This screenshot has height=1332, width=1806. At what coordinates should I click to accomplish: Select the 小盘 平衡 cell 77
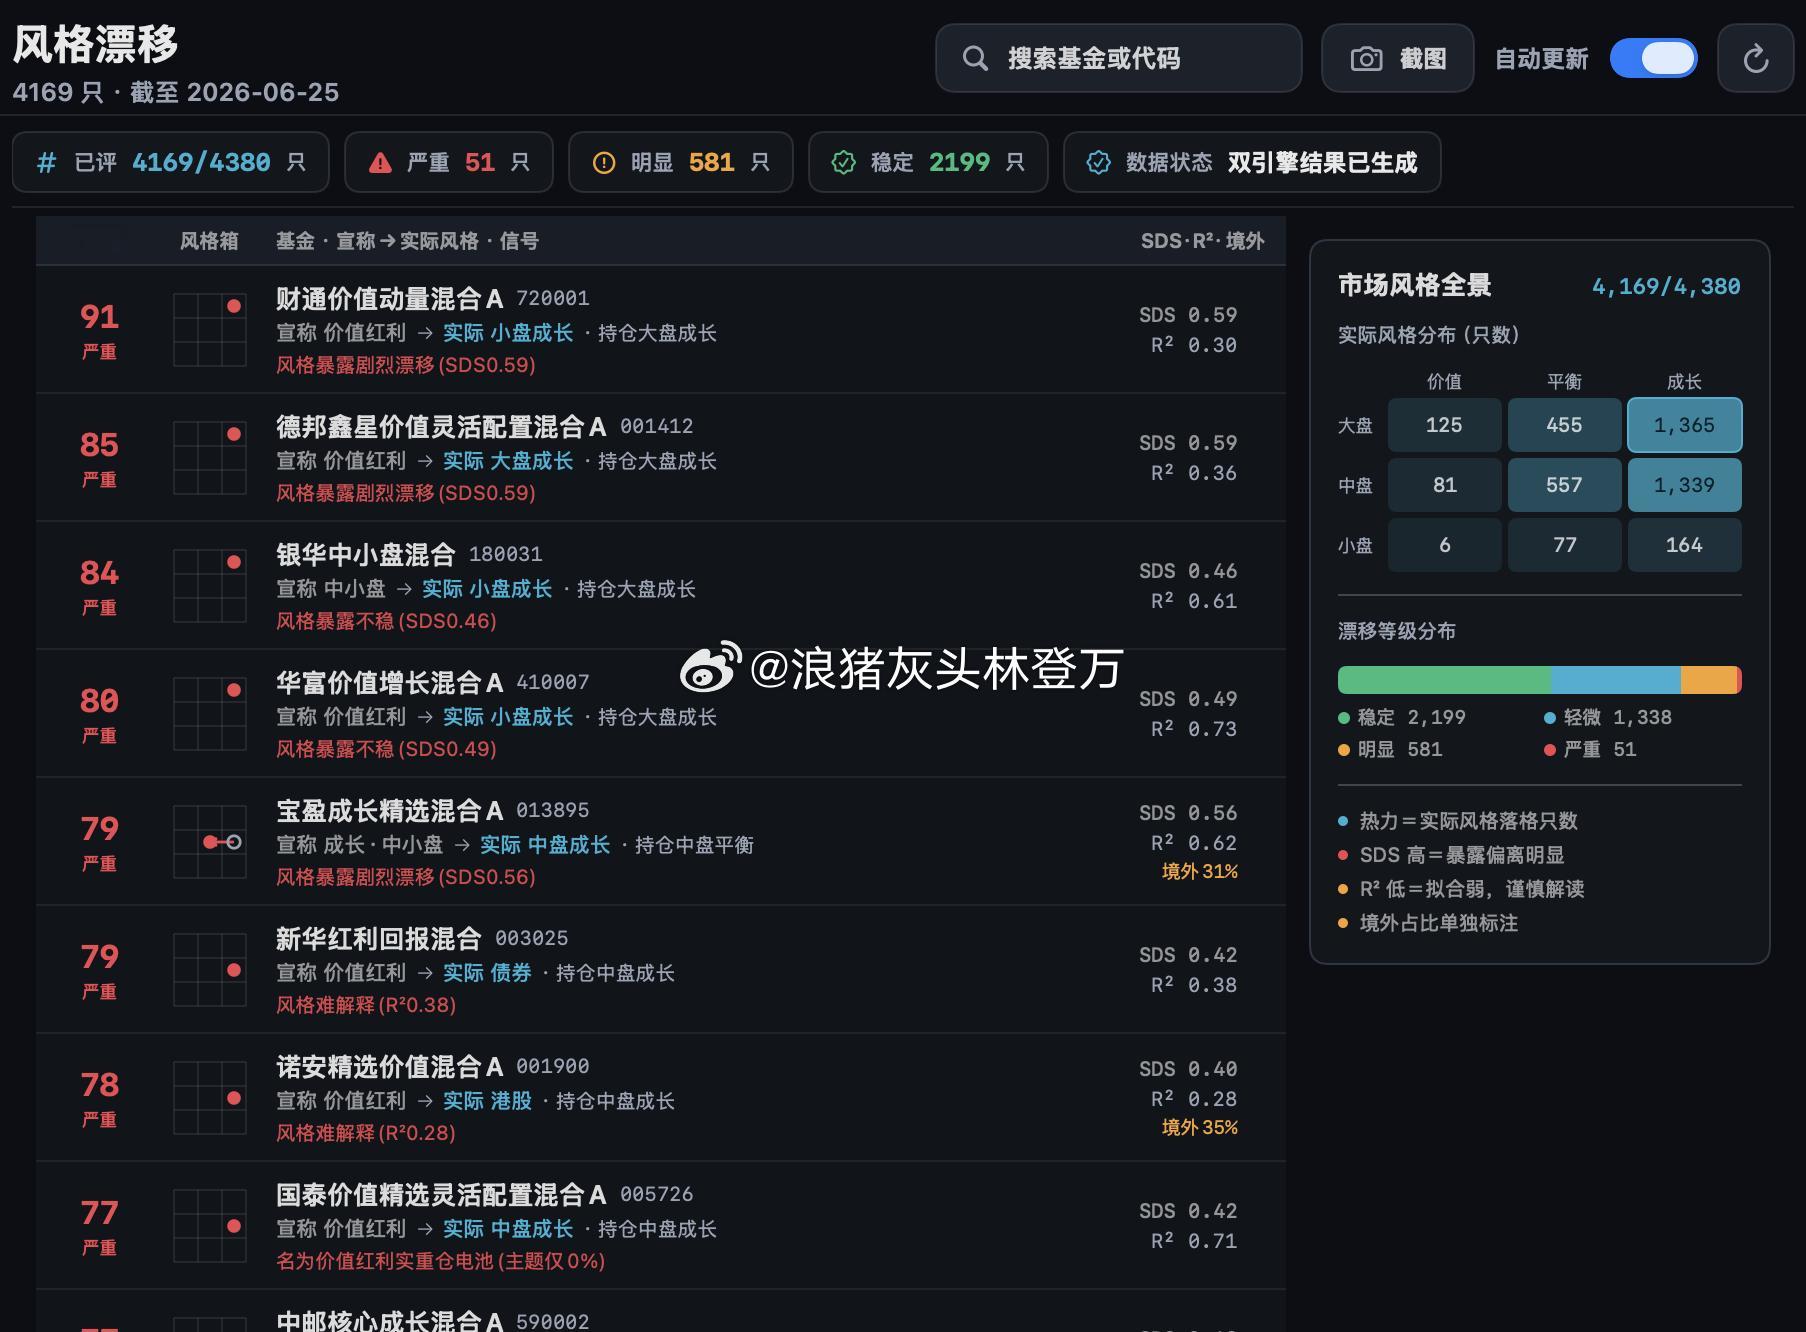click(x=1564, y=545)
